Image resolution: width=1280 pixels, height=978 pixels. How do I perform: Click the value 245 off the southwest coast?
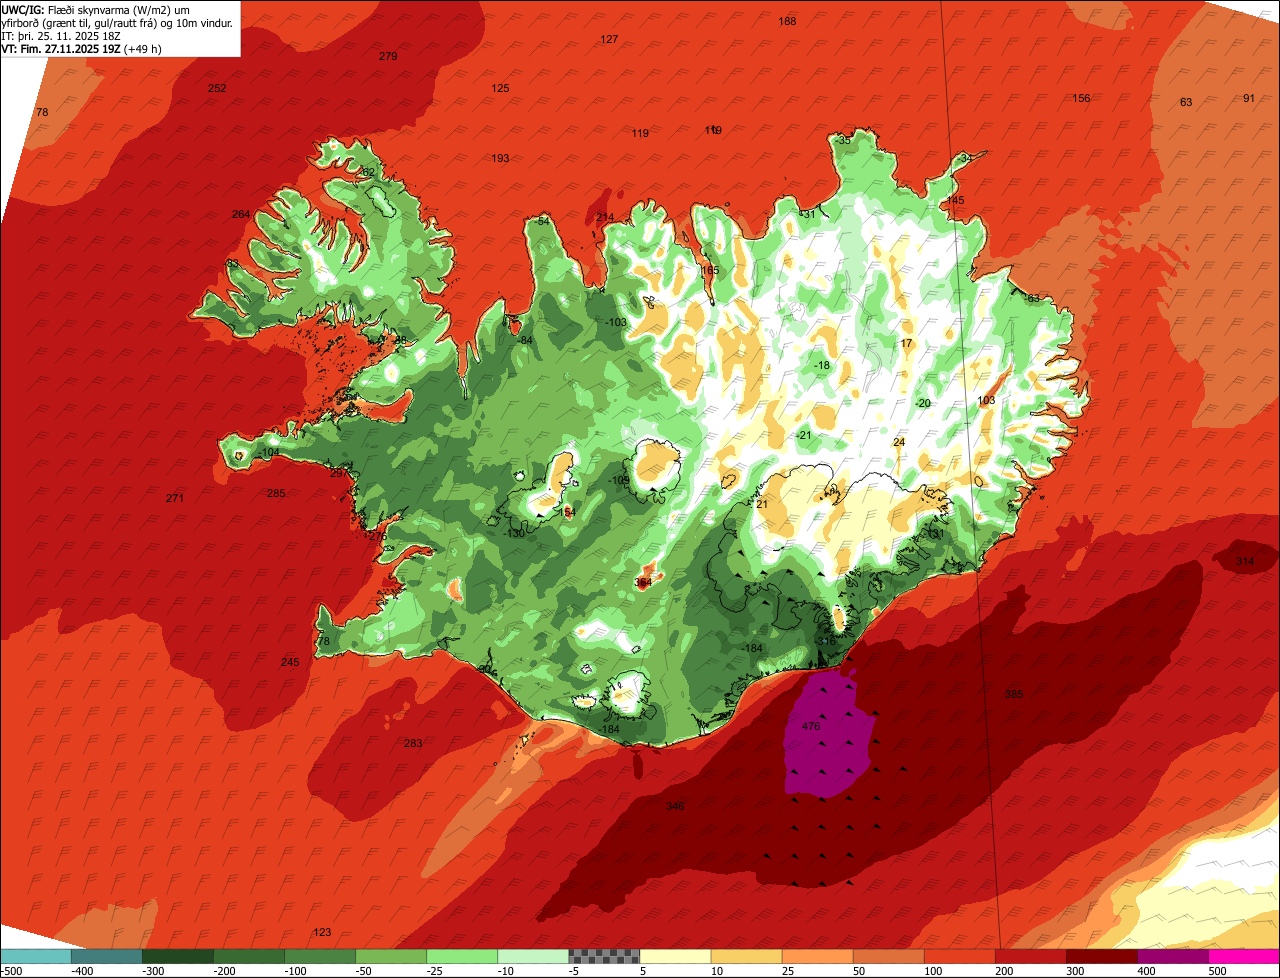pos(290,663)
